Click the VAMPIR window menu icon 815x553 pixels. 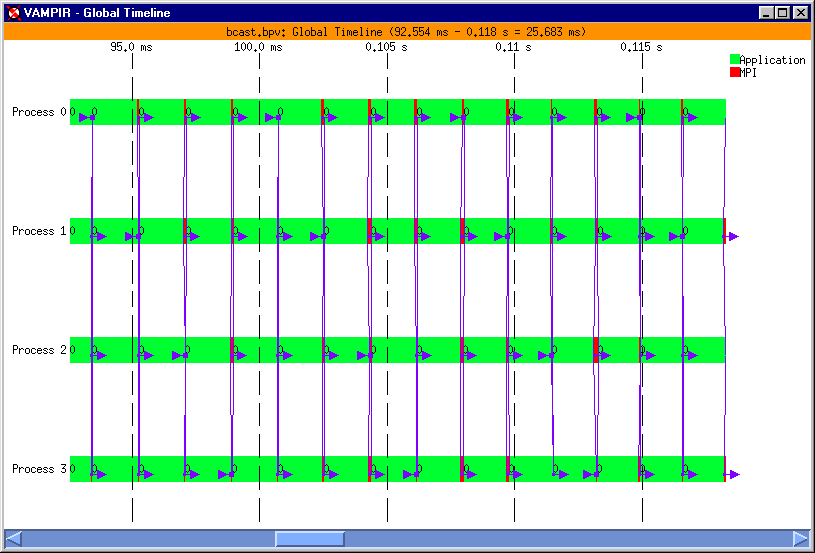[x=14, y=13]
